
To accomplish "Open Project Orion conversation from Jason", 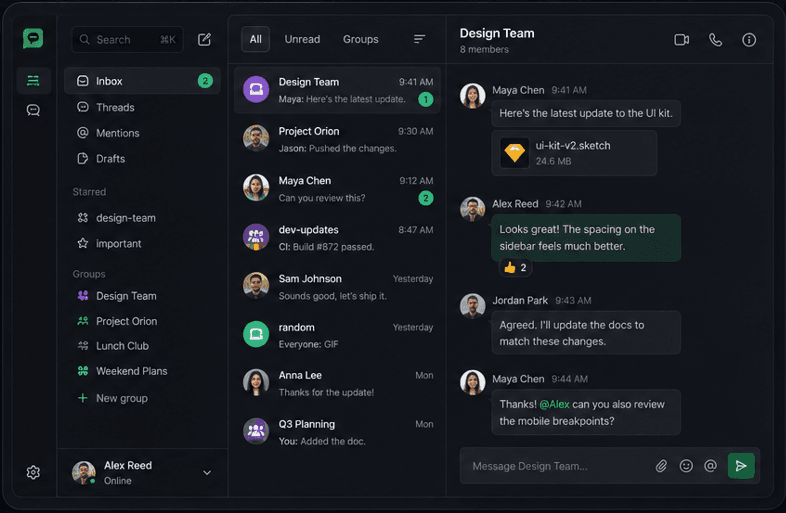I will click(x=337, y=139).
